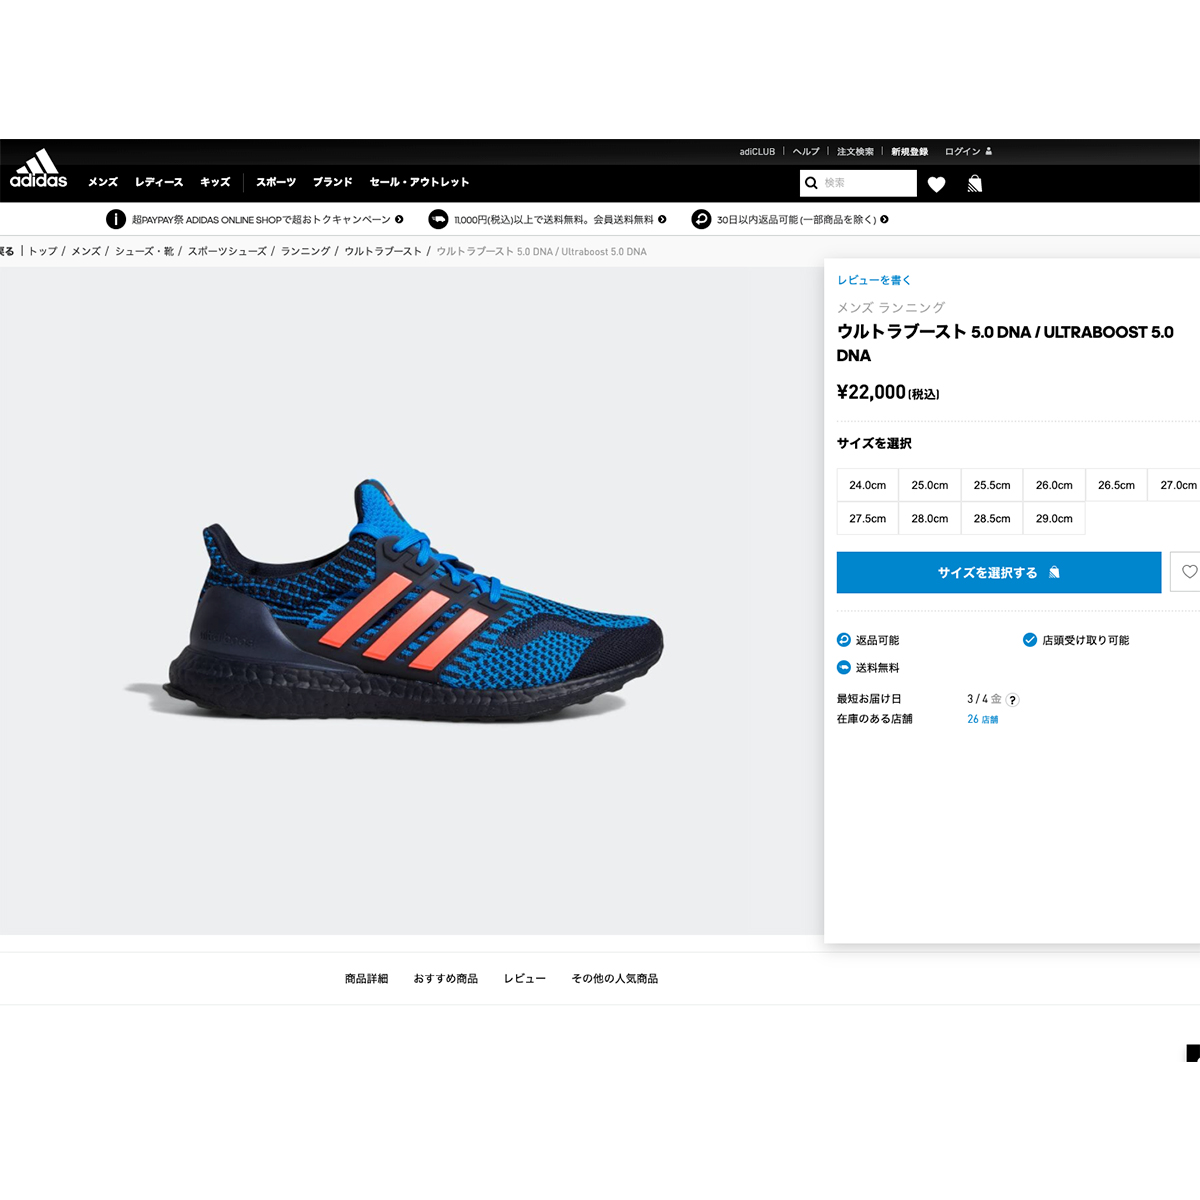The width and height of the screenshot is (1200, 1200).
Task: Click the ランニング breadcrumb
Action: click(x=305, y=251)
